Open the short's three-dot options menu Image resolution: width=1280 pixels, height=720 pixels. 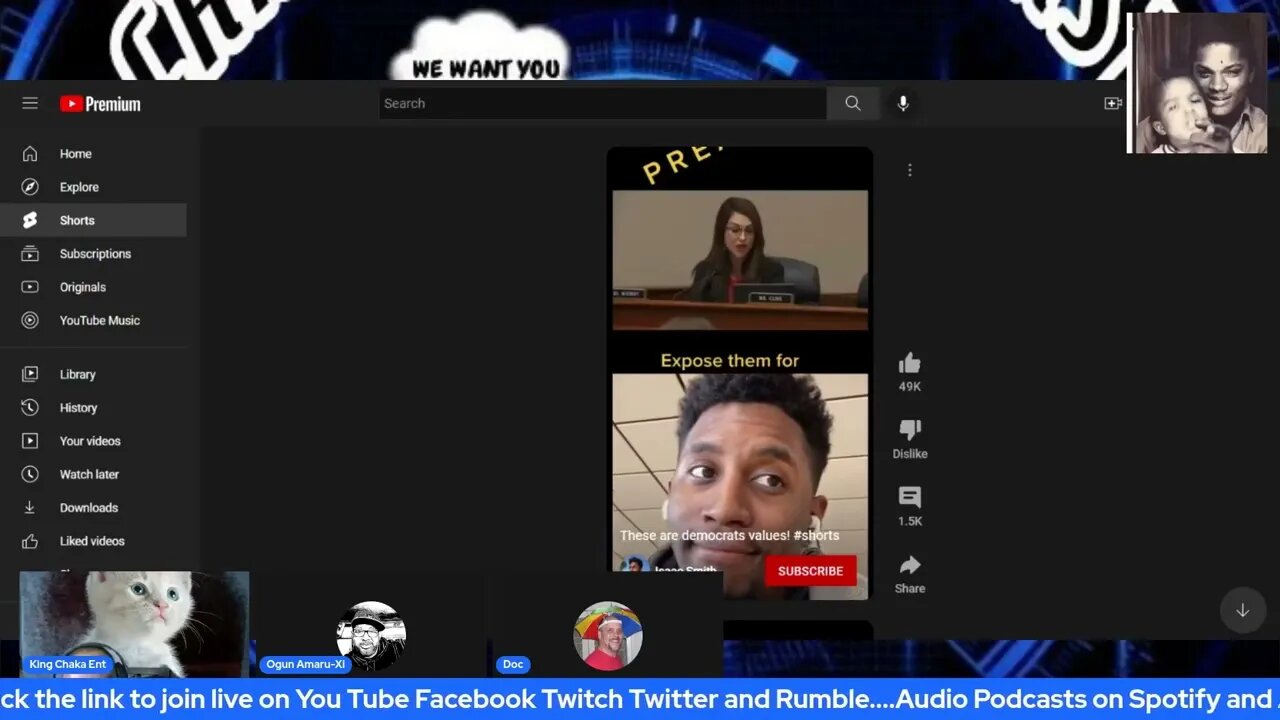[x=909, y=170]
